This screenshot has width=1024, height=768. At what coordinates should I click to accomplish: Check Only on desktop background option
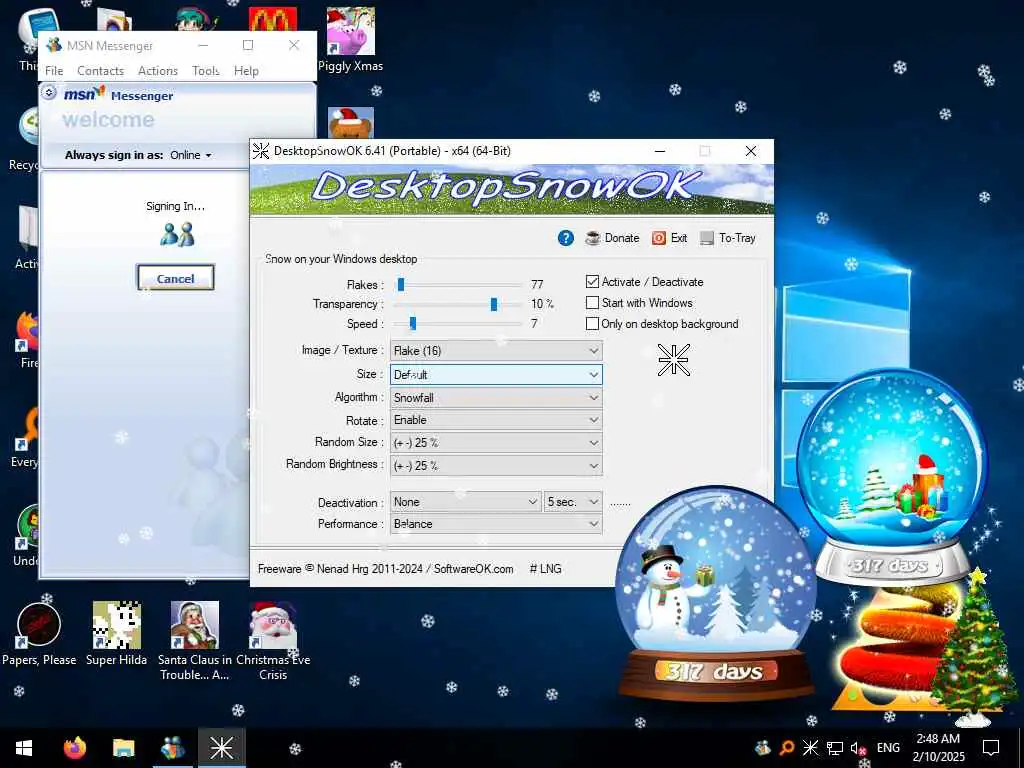coord(592,323)
